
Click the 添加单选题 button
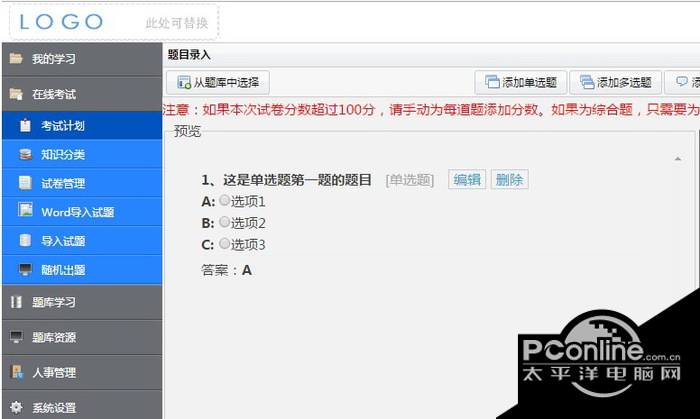click(521, 82)
